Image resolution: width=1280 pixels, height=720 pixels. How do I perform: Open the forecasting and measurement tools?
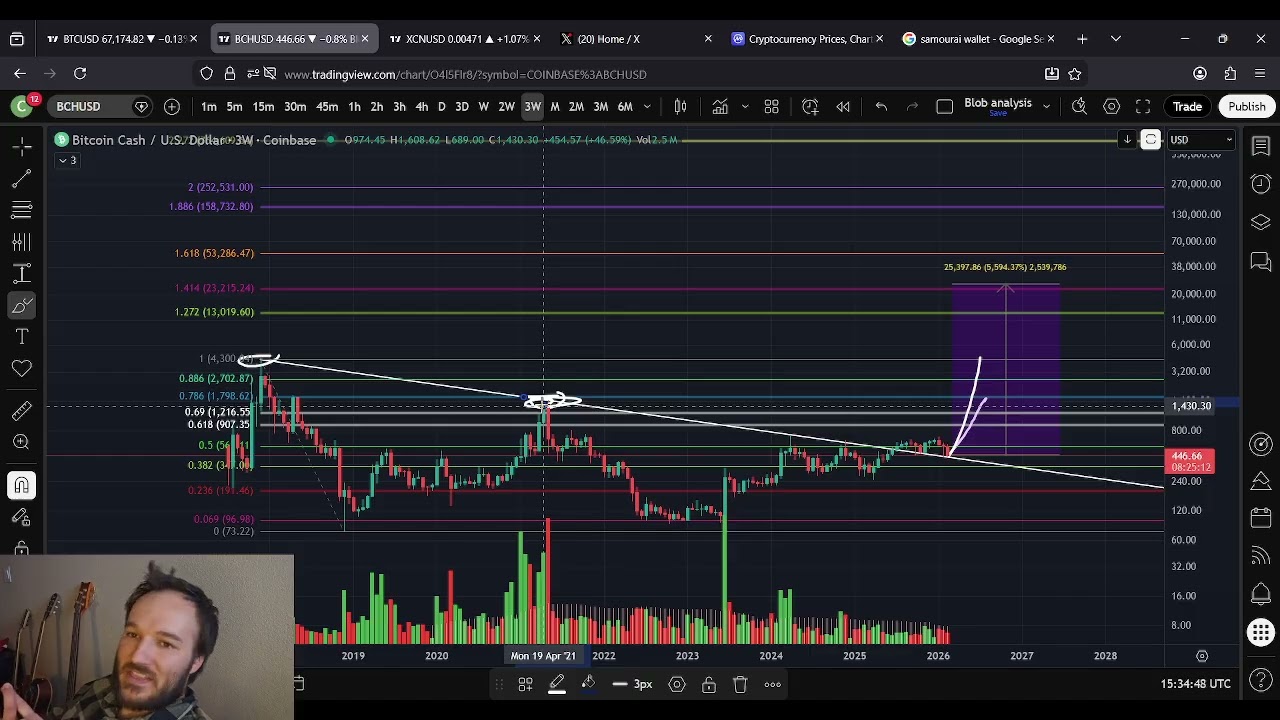coord(21,274)
